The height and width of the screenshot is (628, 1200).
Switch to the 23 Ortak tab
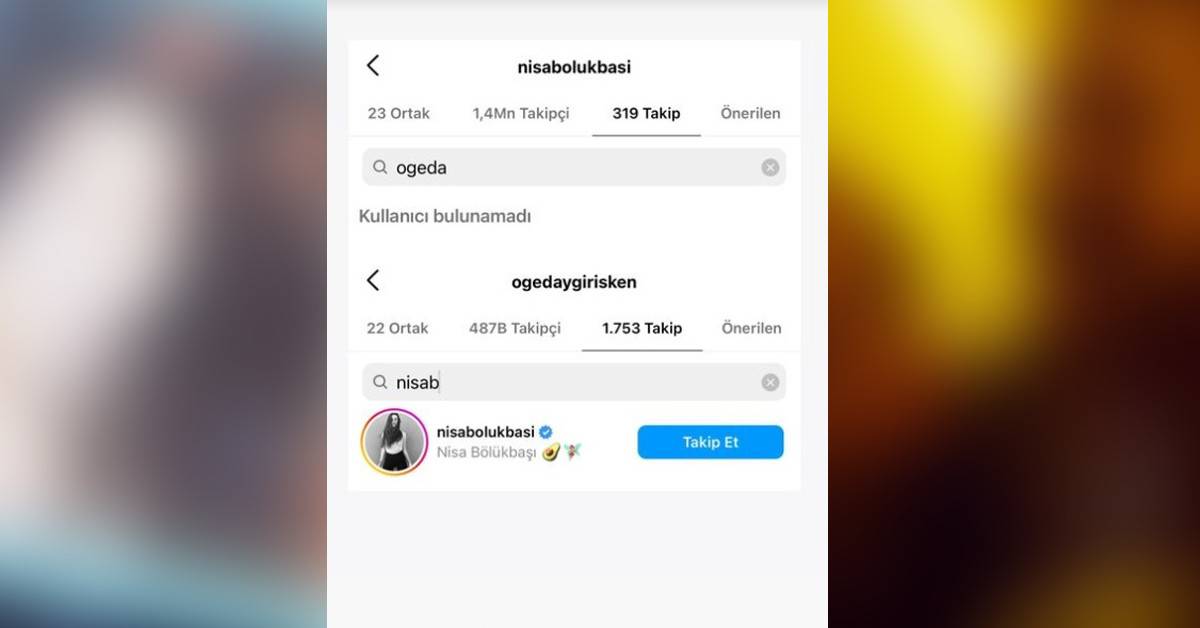point(399,113)
